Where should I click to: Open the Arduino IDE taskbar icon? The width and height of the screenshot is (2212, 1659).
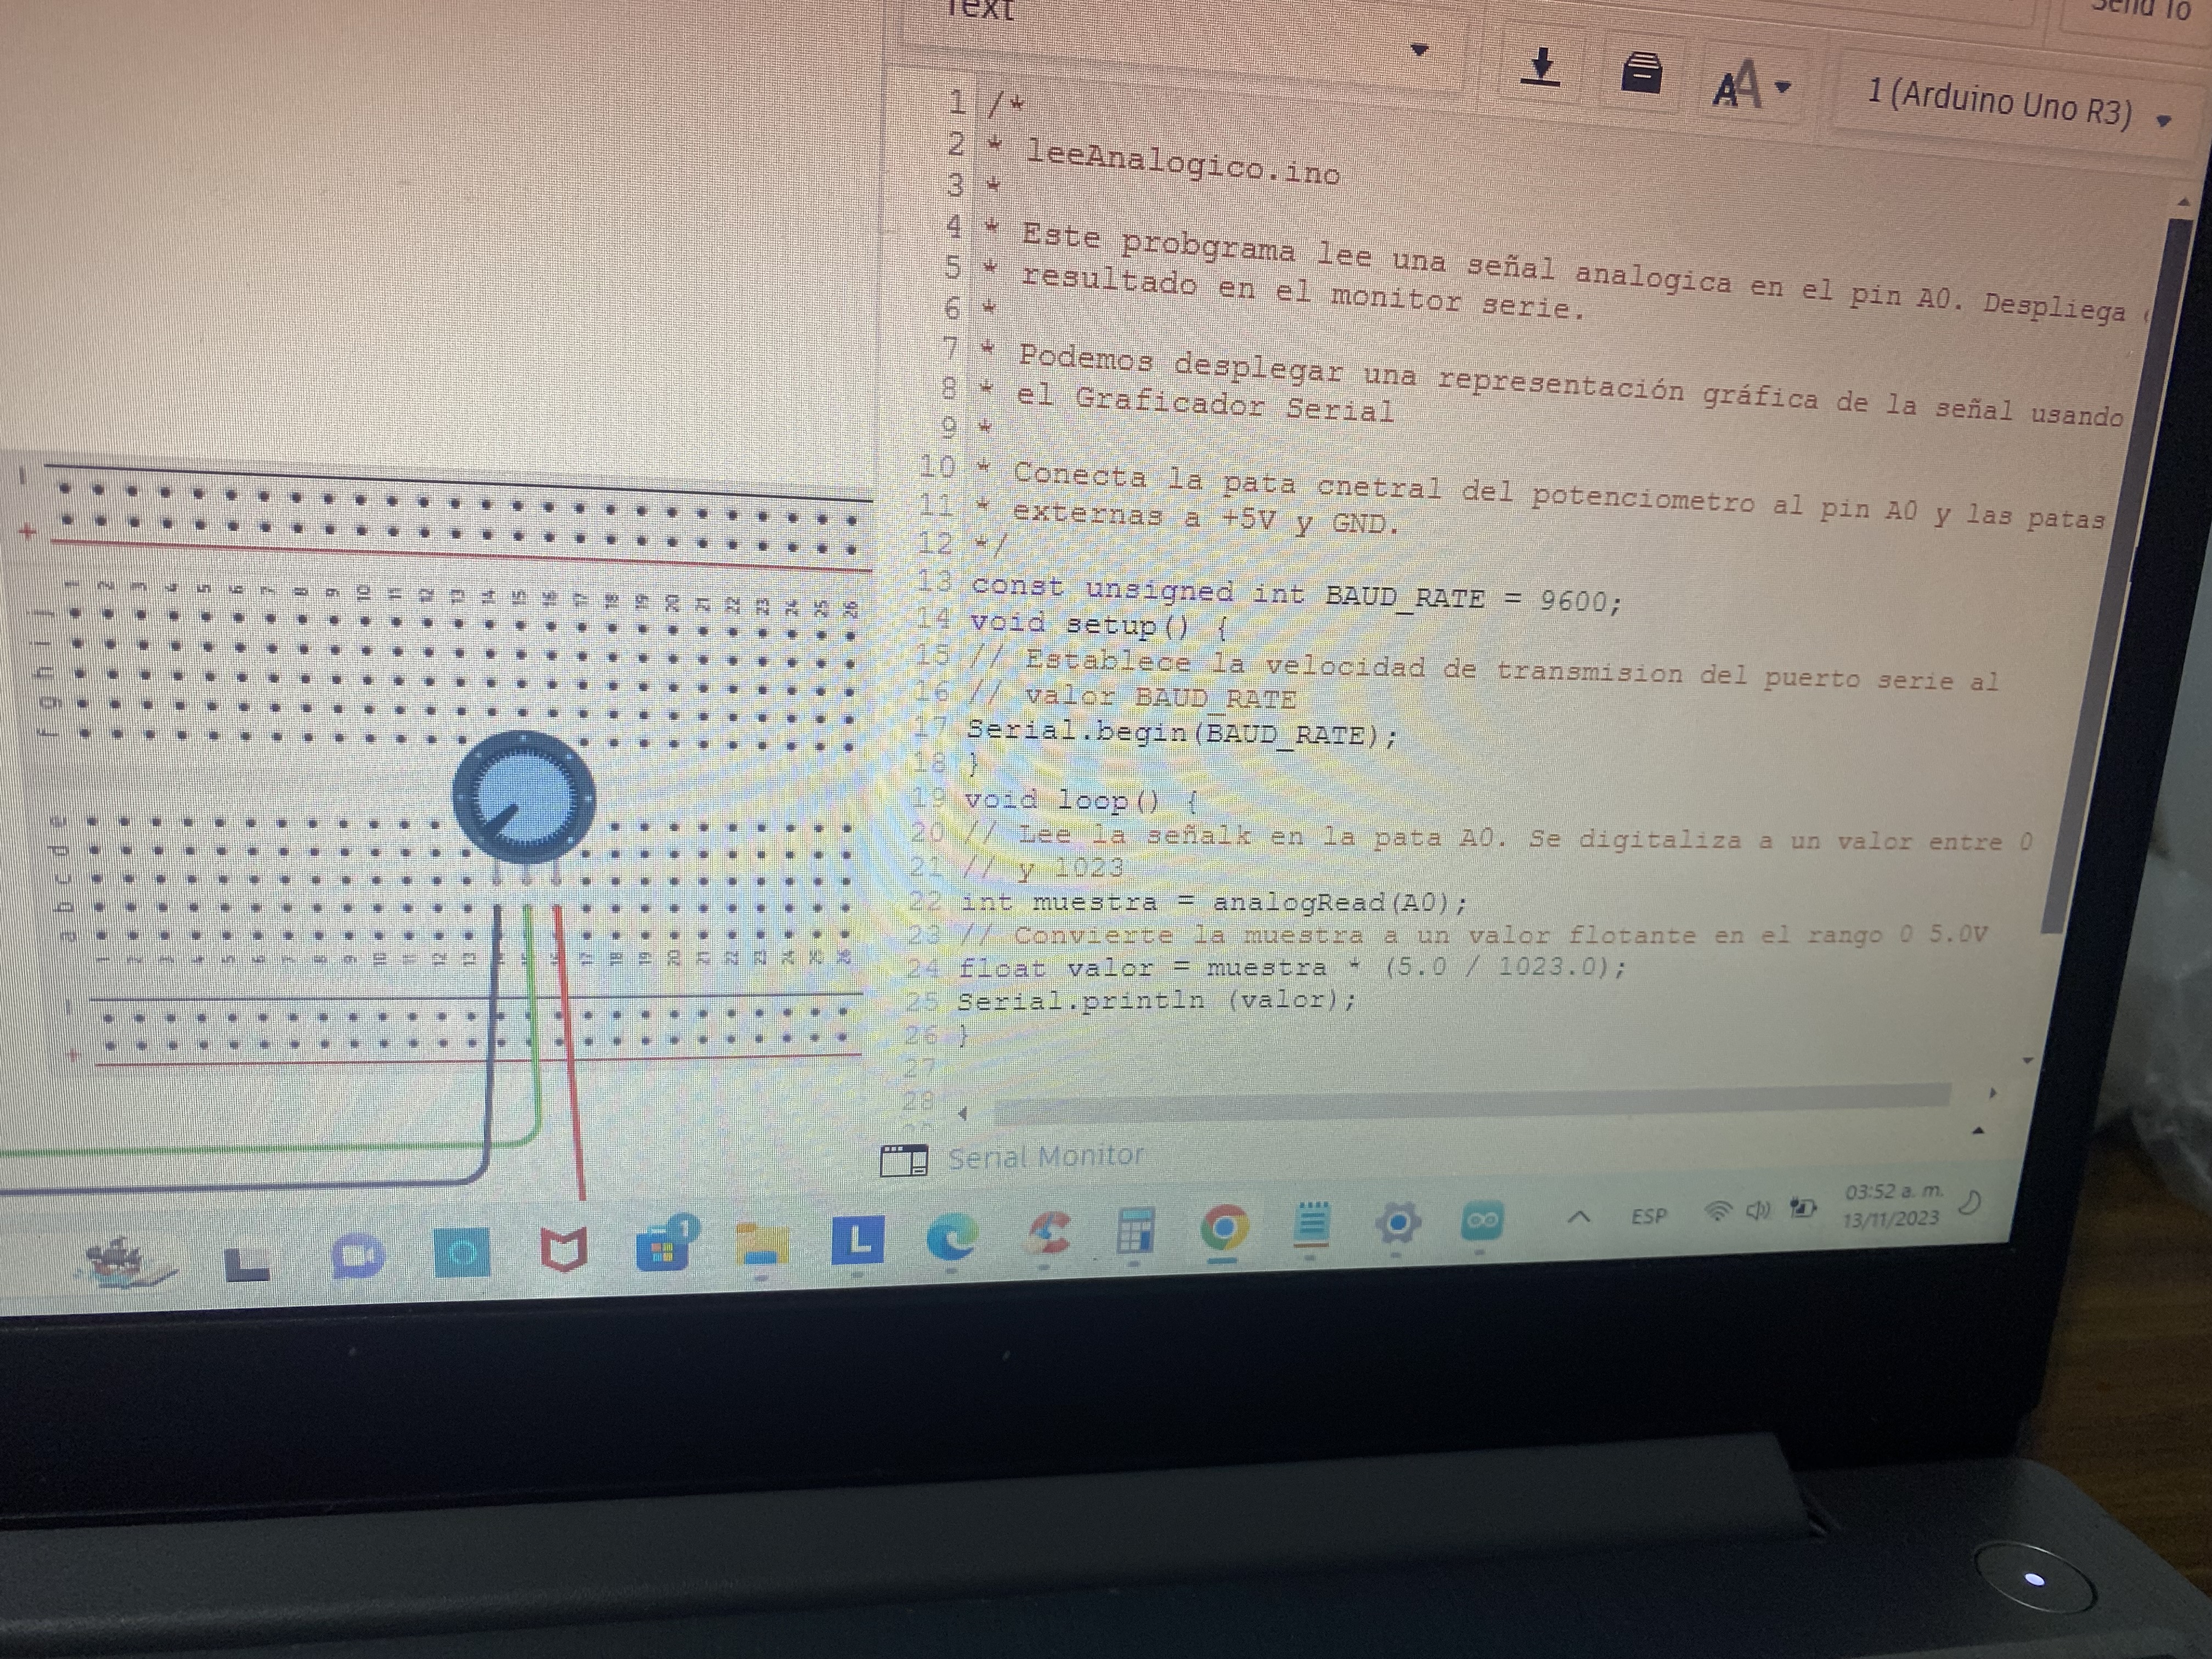pos(1481,1222)
